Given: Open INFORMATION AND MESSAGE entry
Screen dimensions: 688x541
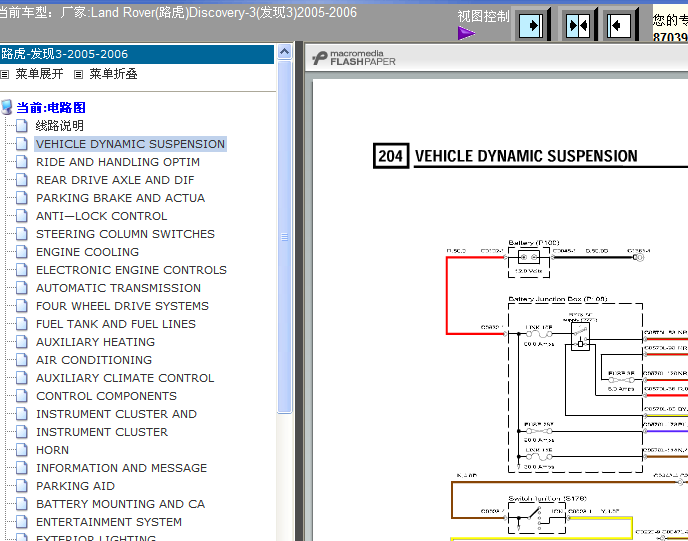Looking at the screenshot, I should [x=122, y=468].
